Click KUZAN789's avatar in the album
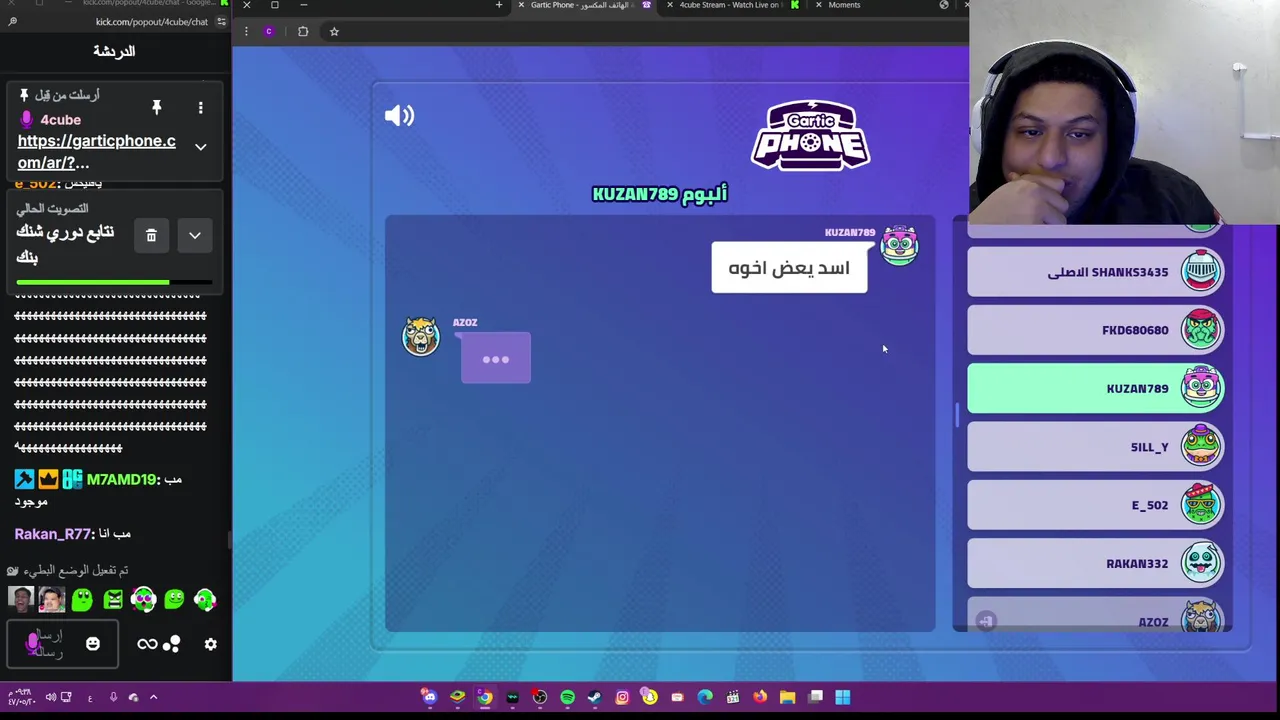Image resolution: width=1280 pixels, height=720 pixels. (899, 245)
